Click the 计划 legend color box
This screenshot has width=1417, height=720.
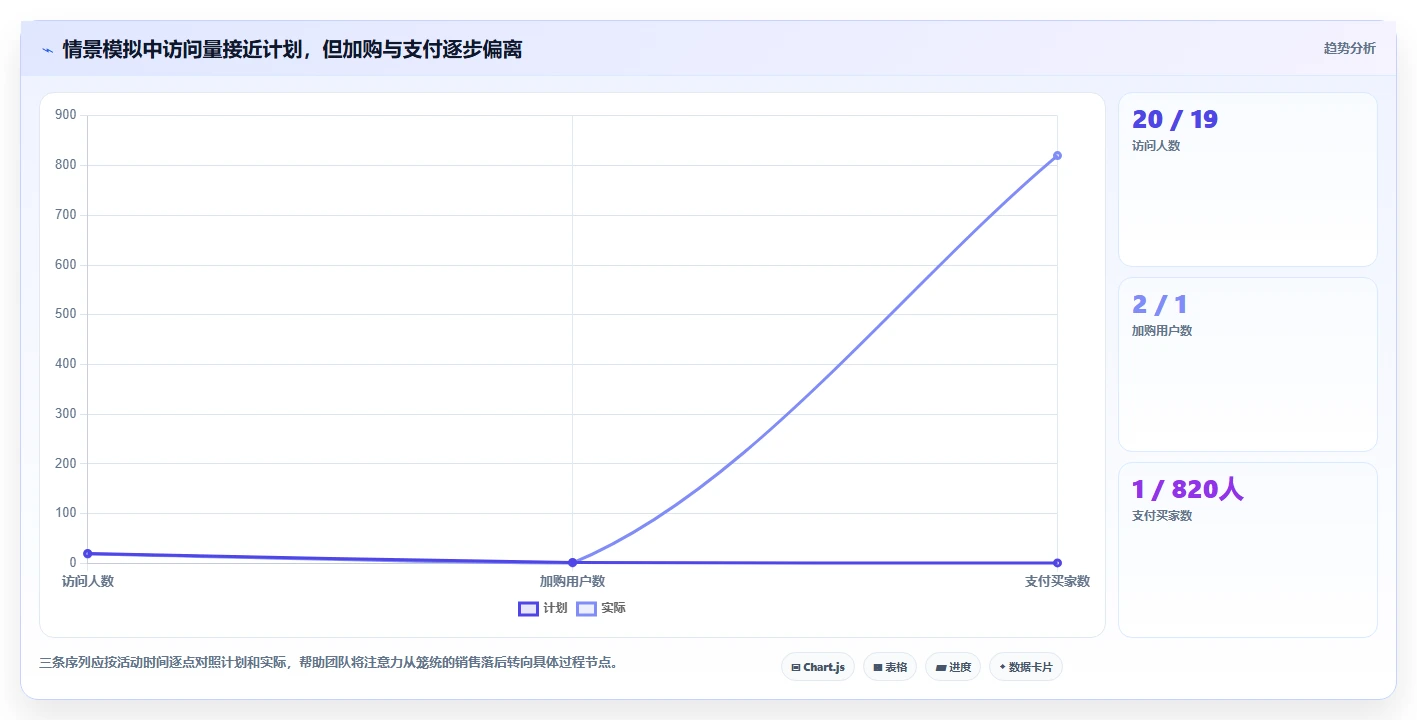tap(528, 609)
